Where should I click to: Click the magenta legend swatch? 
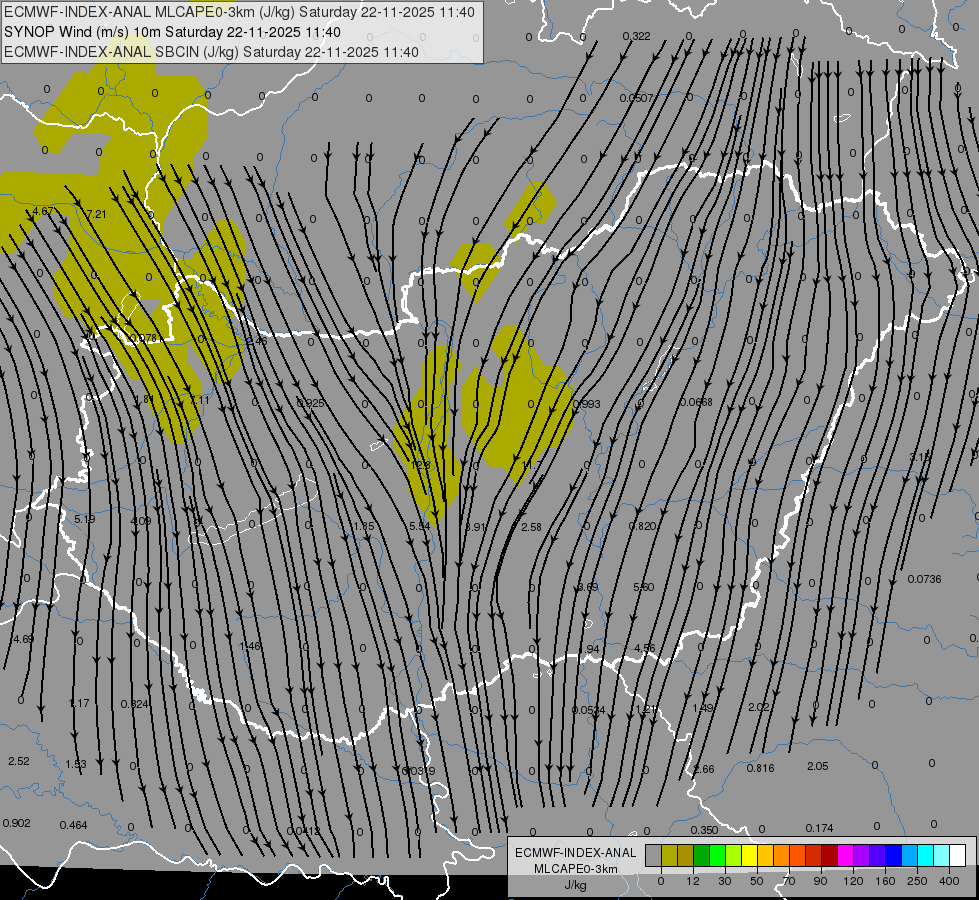pyautogui.click(x=845, y=855)
